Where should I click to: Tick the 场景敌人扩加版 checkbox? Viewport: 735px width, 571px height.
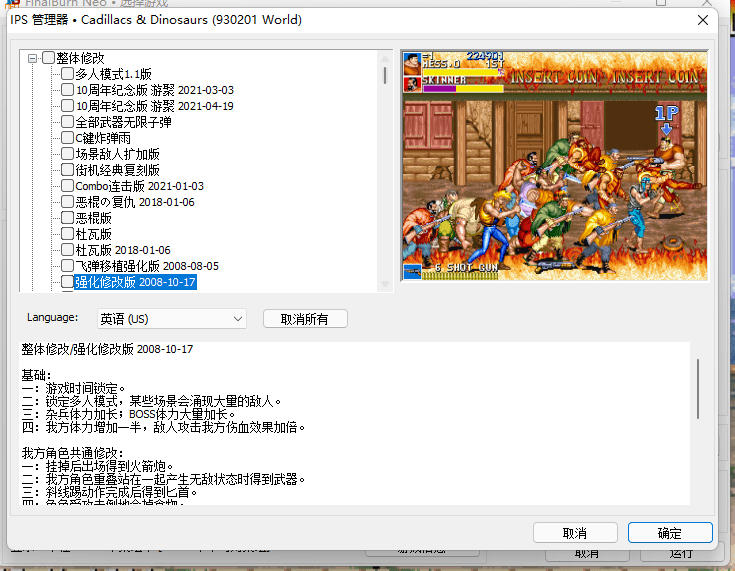click(68, 154)
